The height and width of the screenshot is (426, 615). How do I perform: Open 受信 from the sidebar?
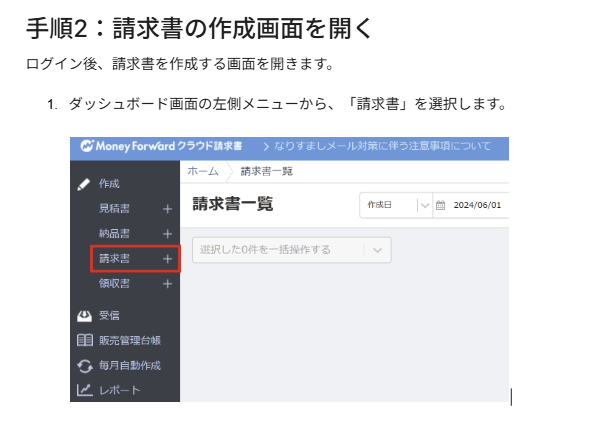[109, 315]
